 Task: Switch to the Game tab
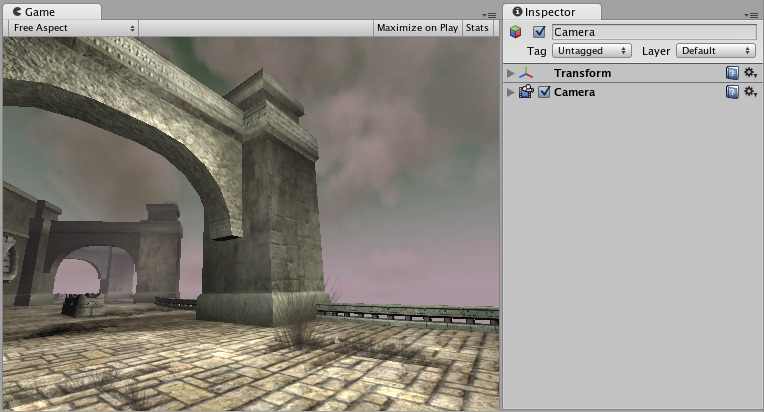(51, 12)
